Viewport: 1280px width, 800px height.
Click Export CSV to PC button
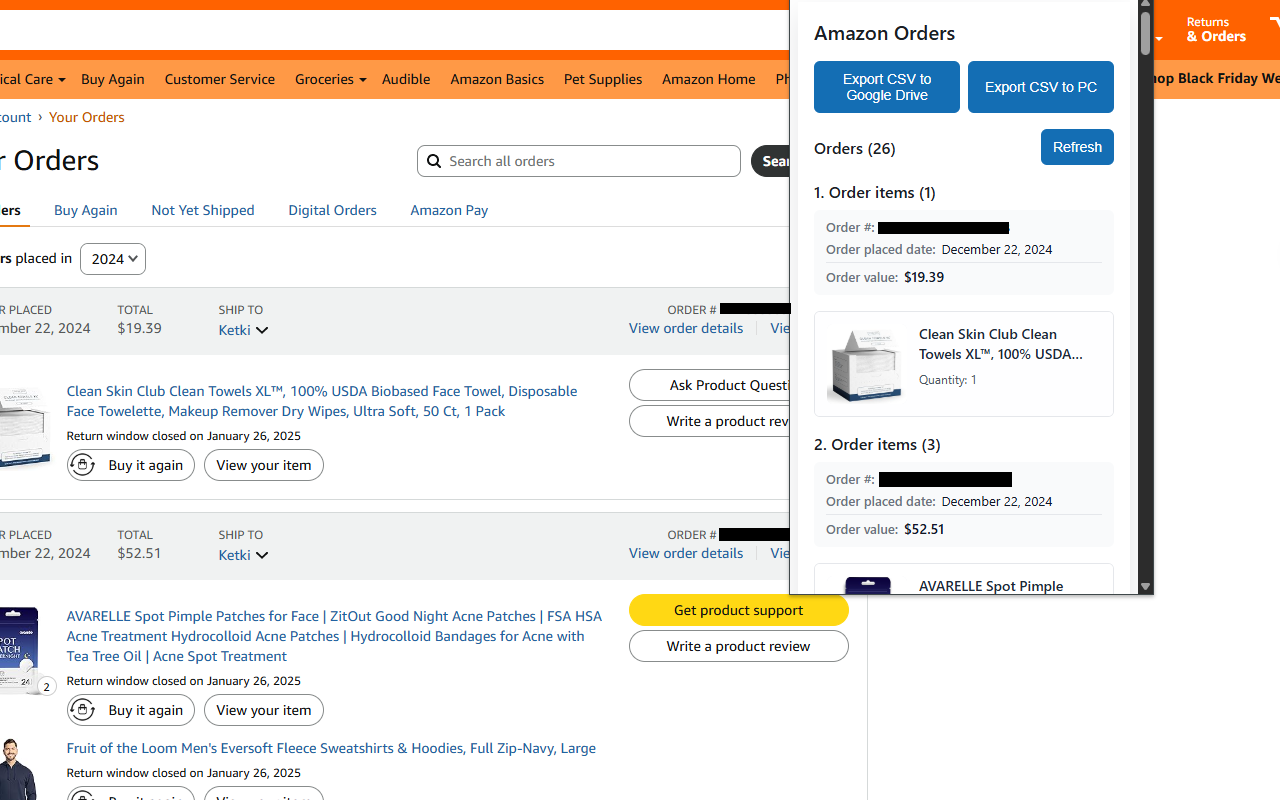coord(1041,87)
